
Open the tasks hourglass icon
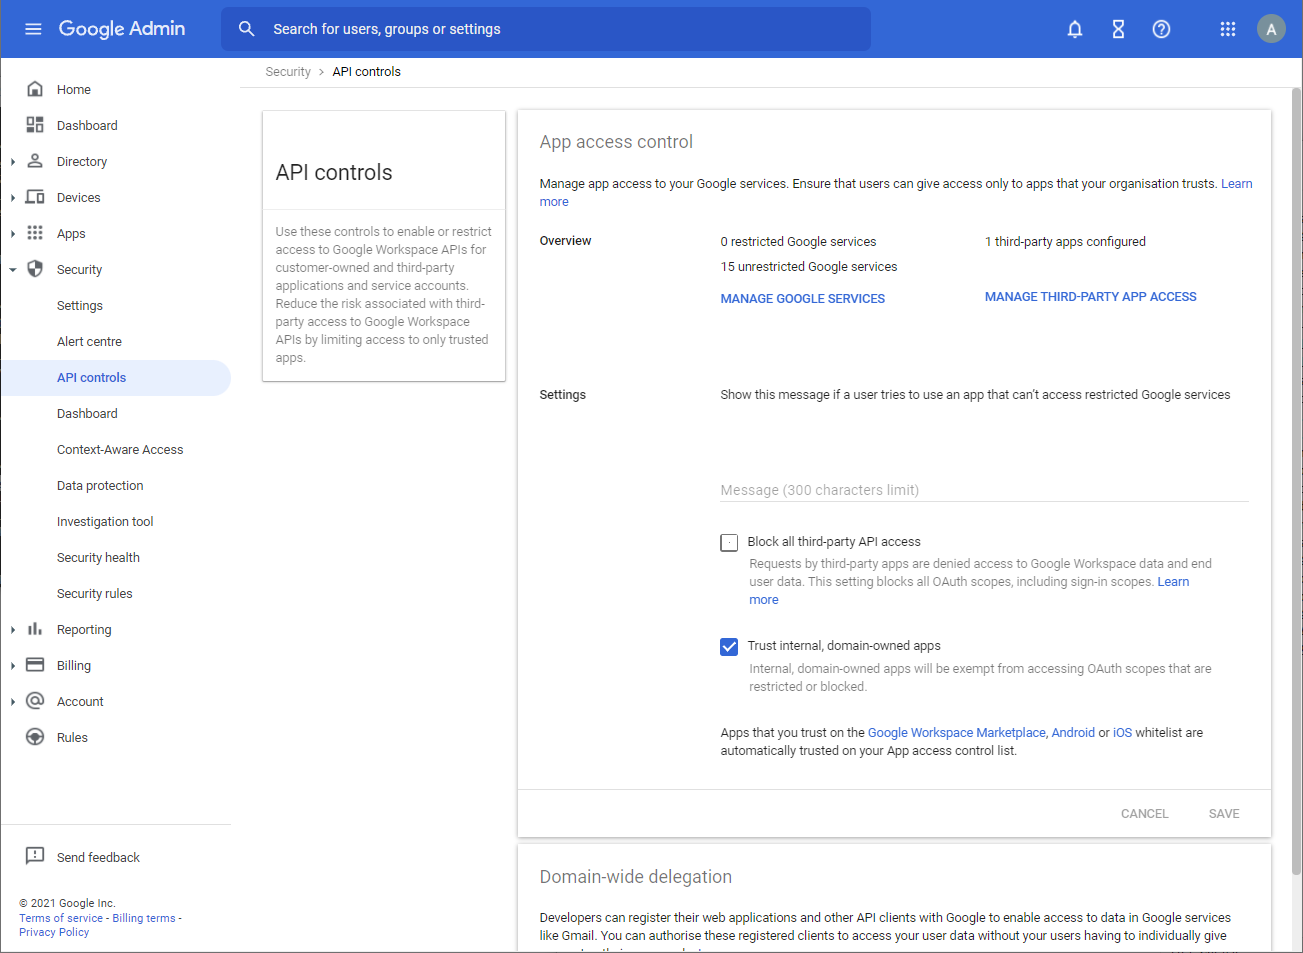(x=1117, y=29)
